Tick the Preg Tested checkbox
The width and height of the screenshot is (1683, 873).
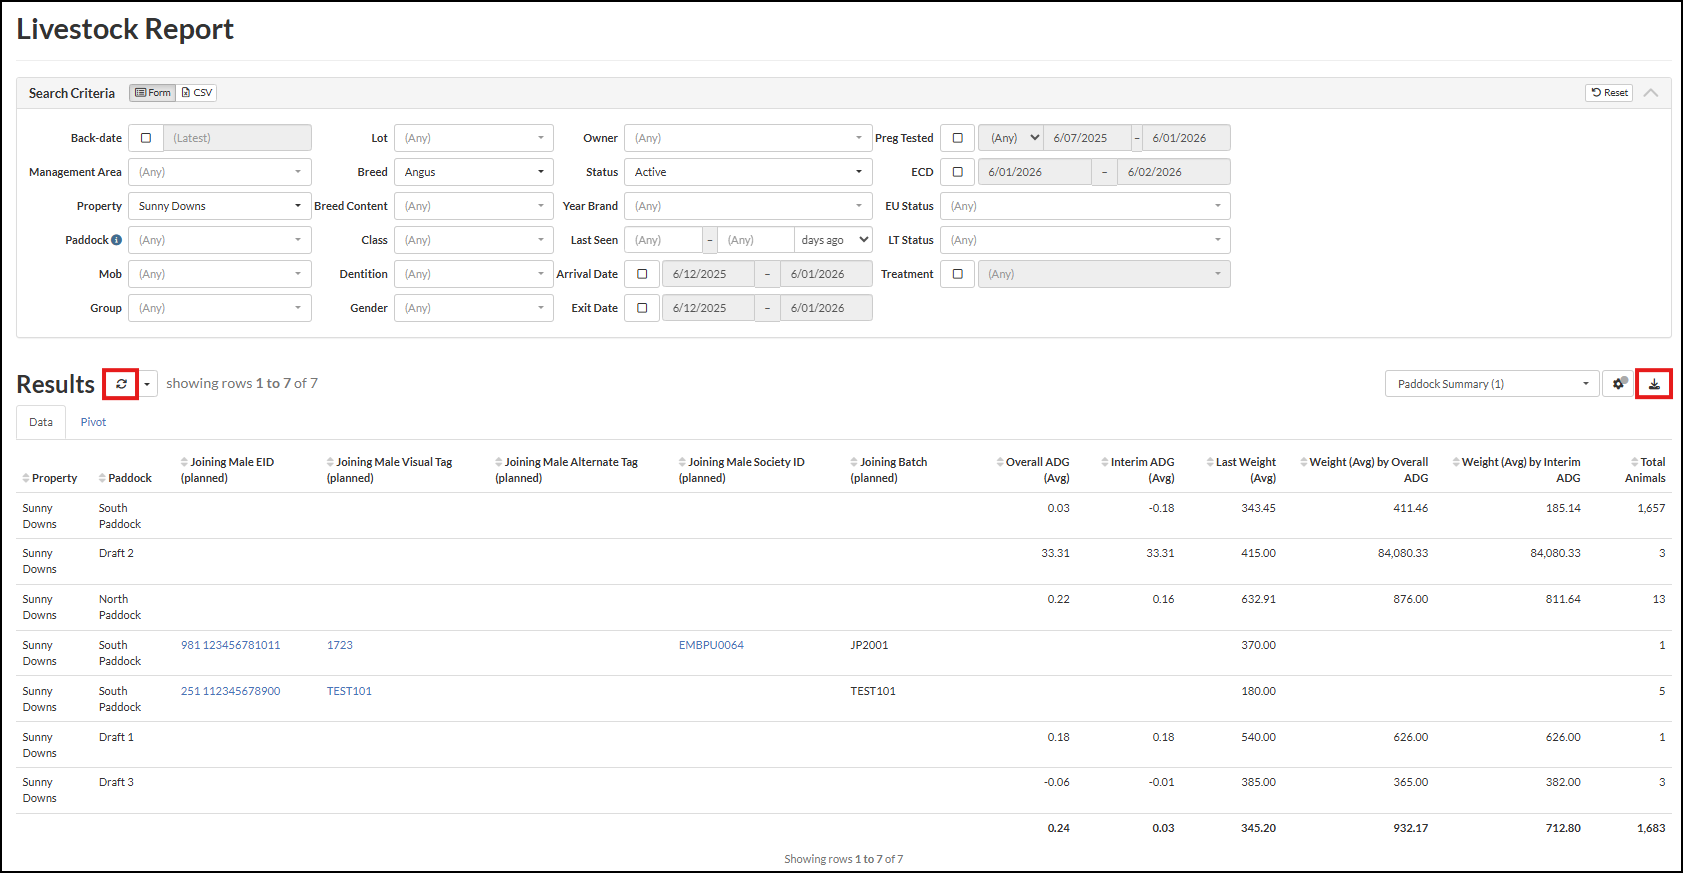958,138
